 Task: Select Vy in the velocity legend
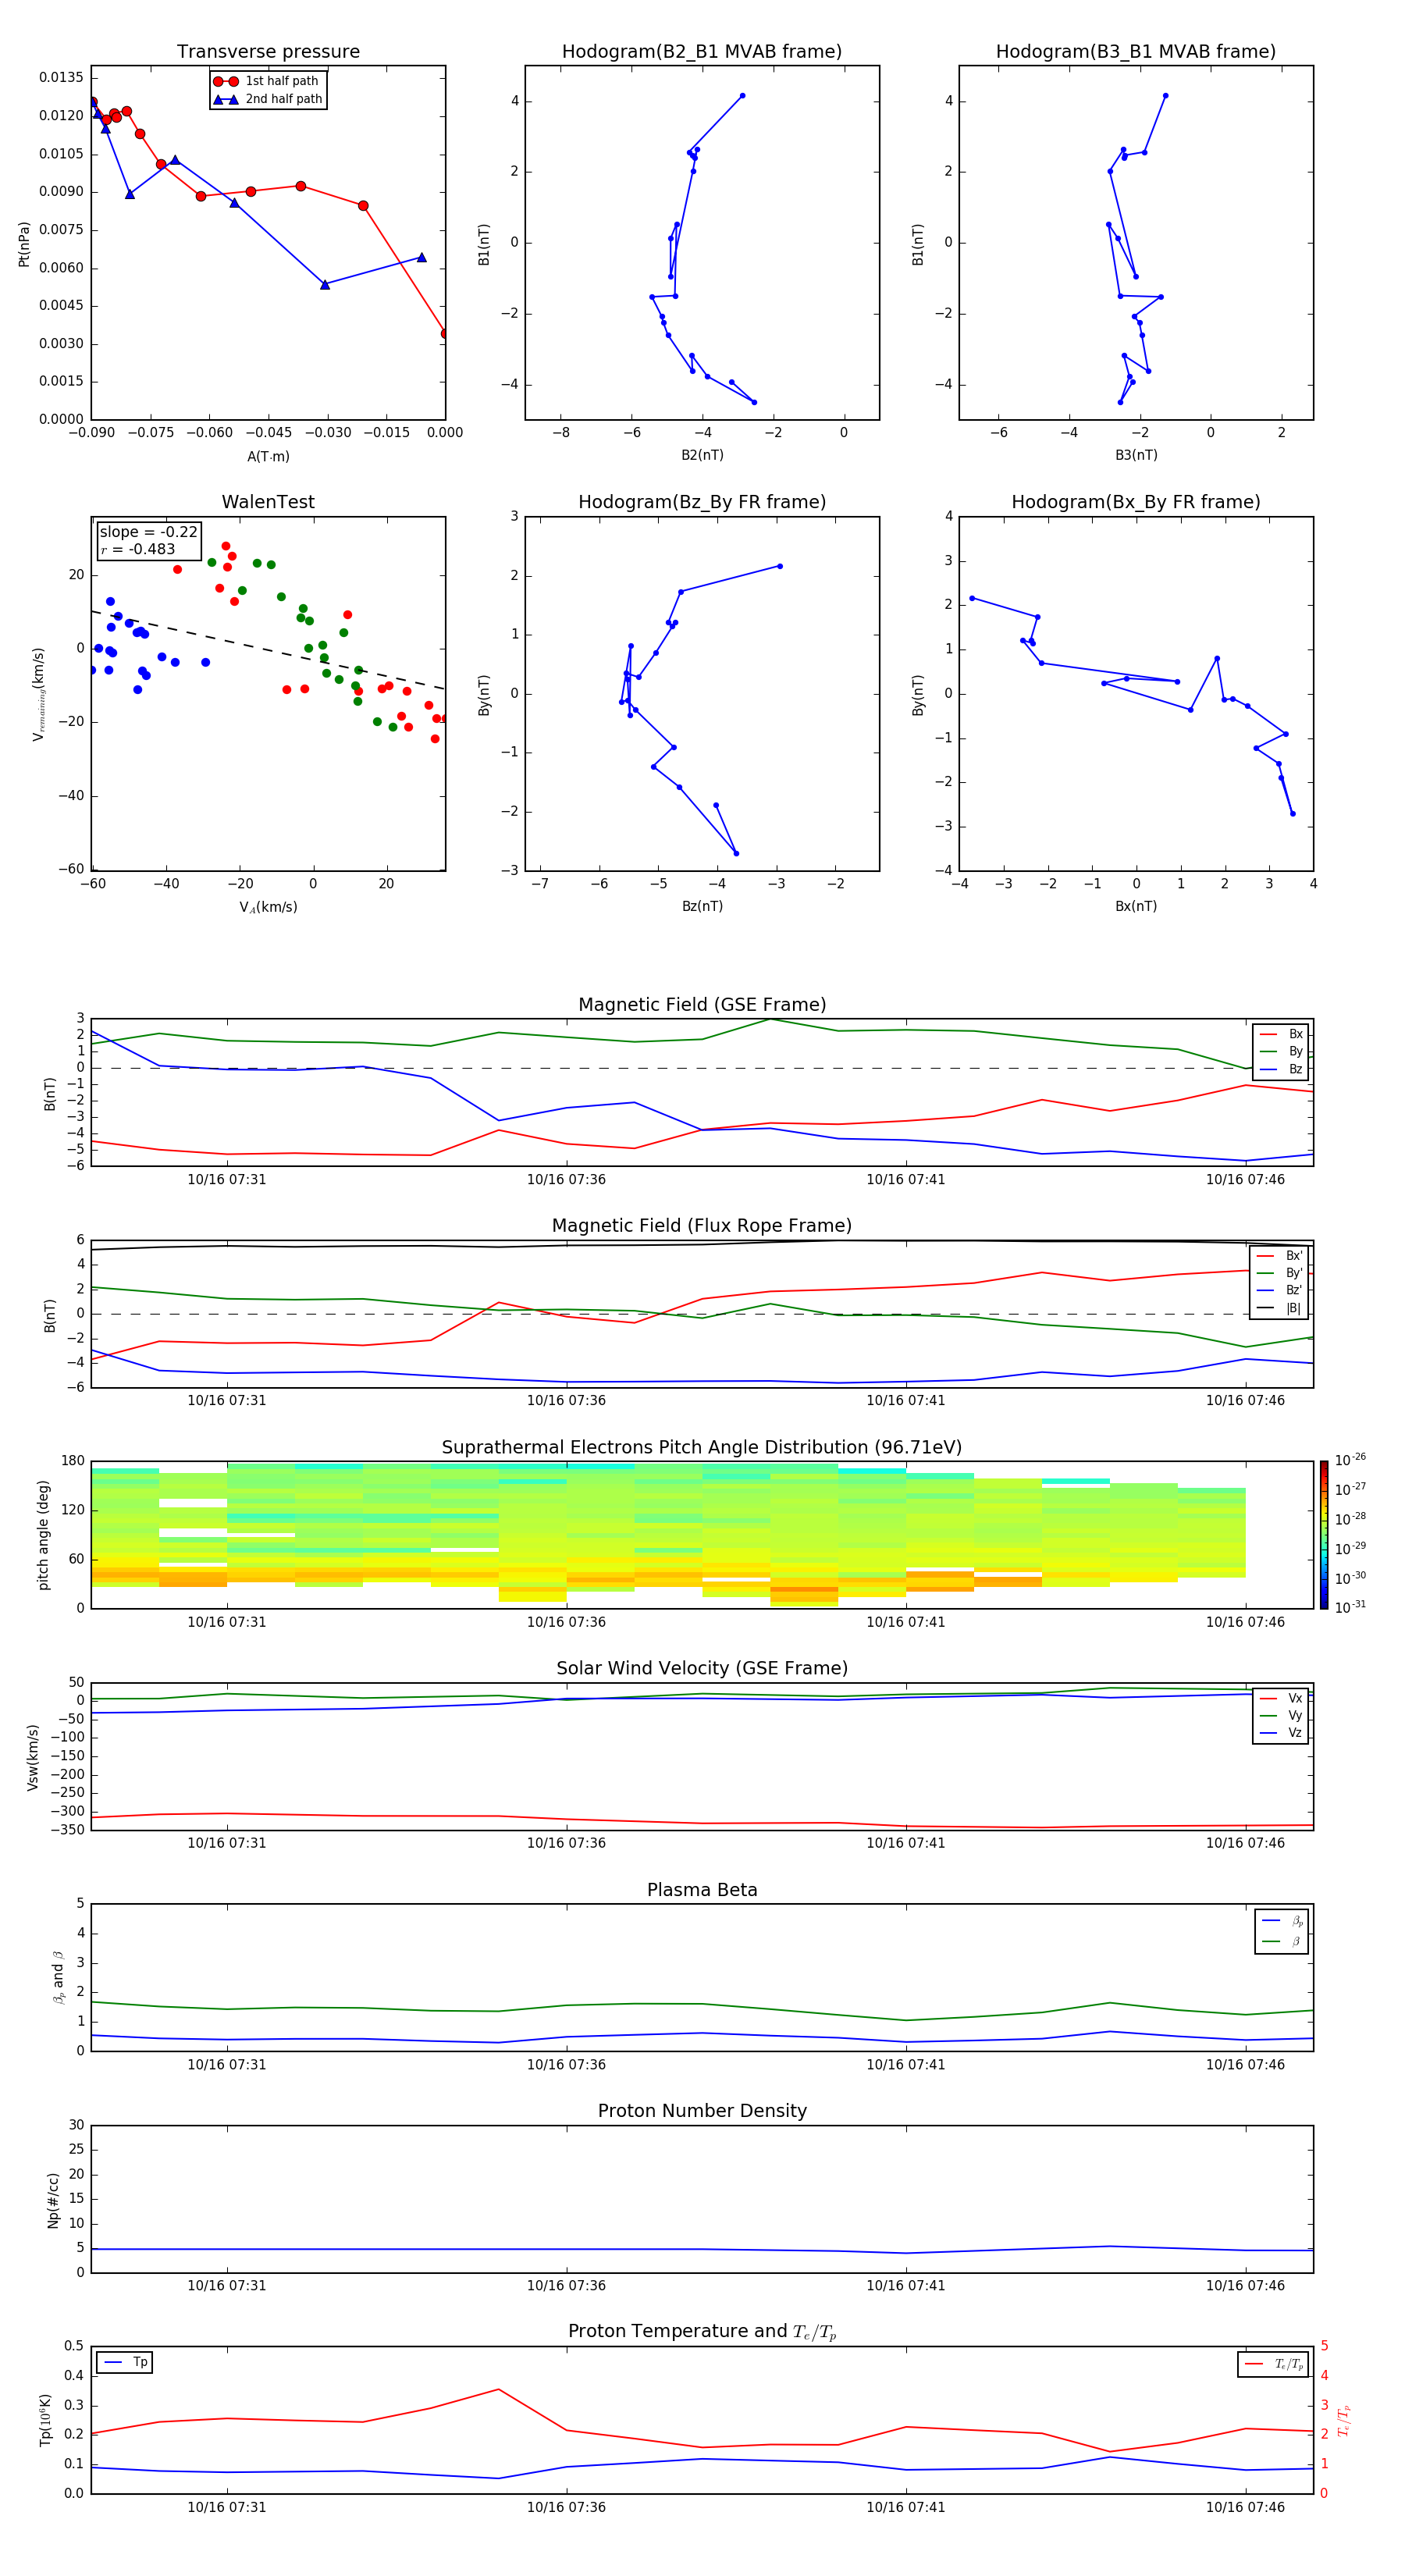point(1281,1715)
